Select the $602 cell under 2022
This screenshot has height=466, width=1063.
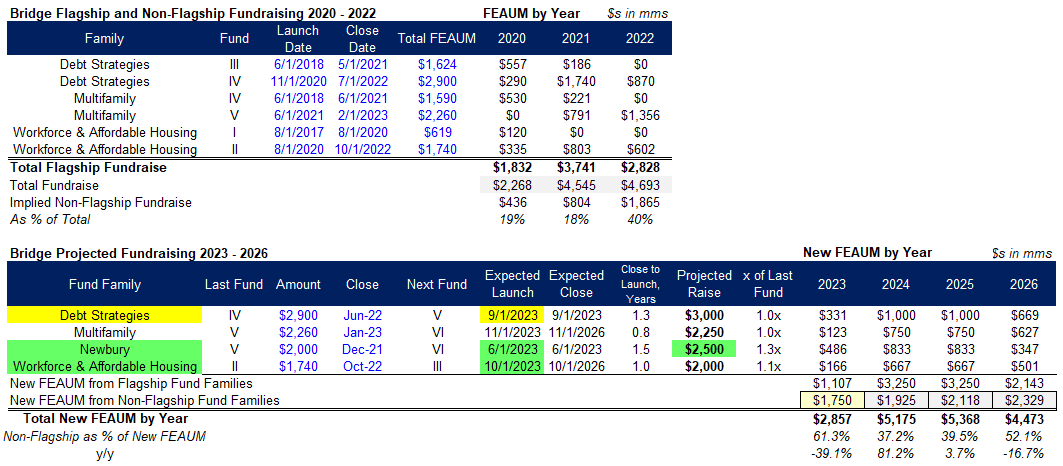tap(640, 149)
